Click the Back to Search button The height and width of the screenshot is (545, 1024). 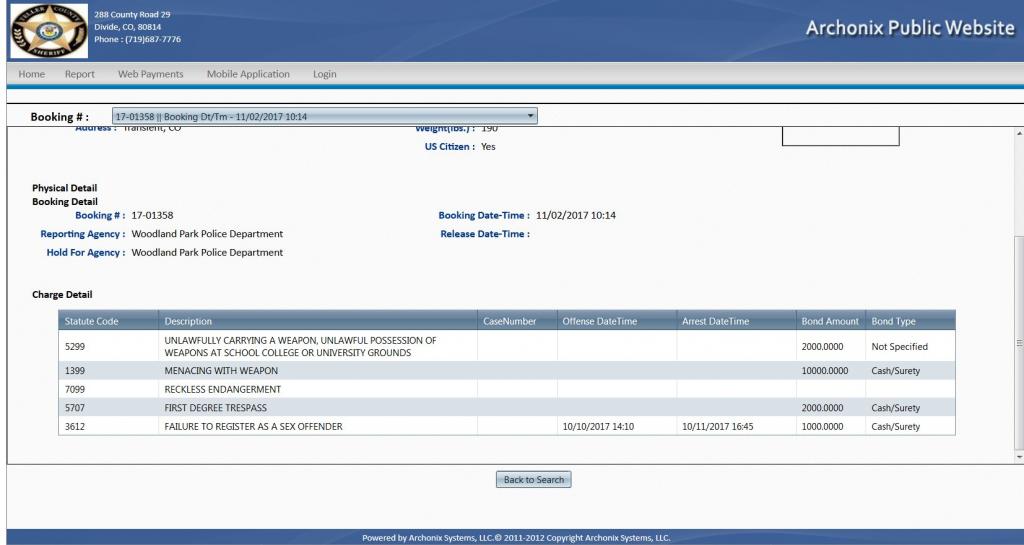(x=533, y=480)
